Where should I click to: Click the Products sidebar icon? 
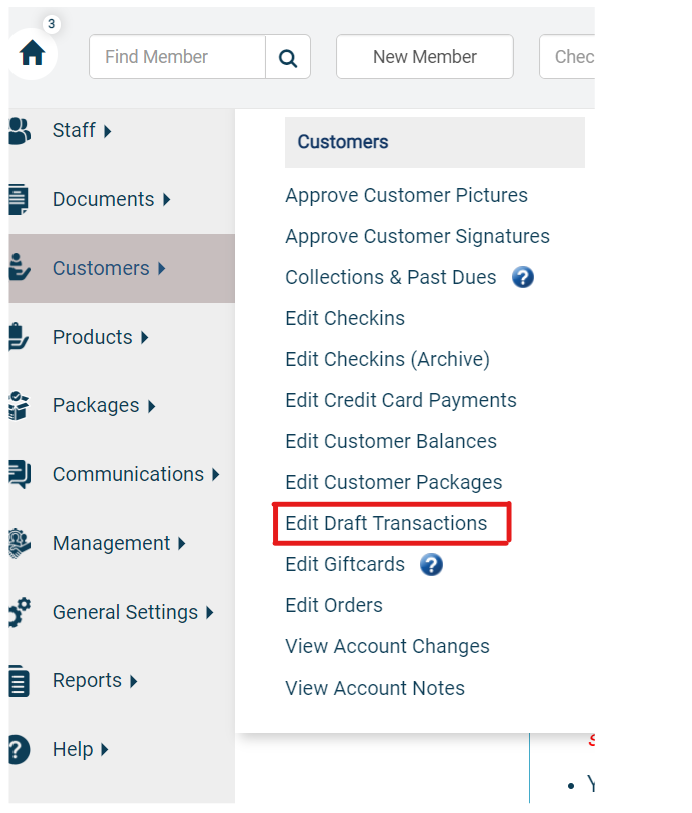tap(18, 337)
